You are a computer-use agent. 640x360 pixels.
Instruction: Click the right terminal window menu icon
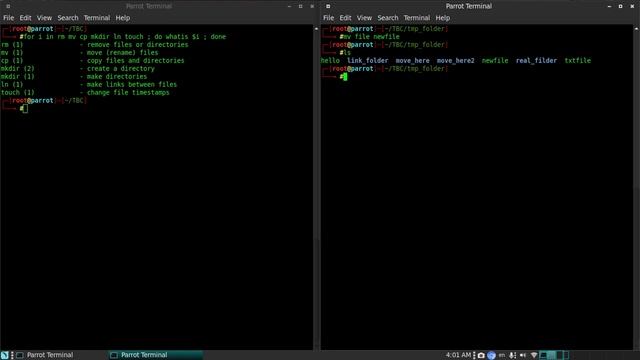(x=328, y=6)
